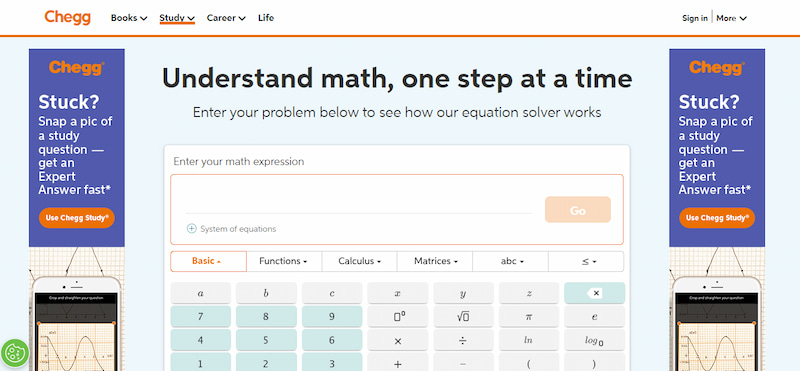The width and height of the screenshot is (800, 371).
Task: Add a system of equations
Action: point(232,229)
